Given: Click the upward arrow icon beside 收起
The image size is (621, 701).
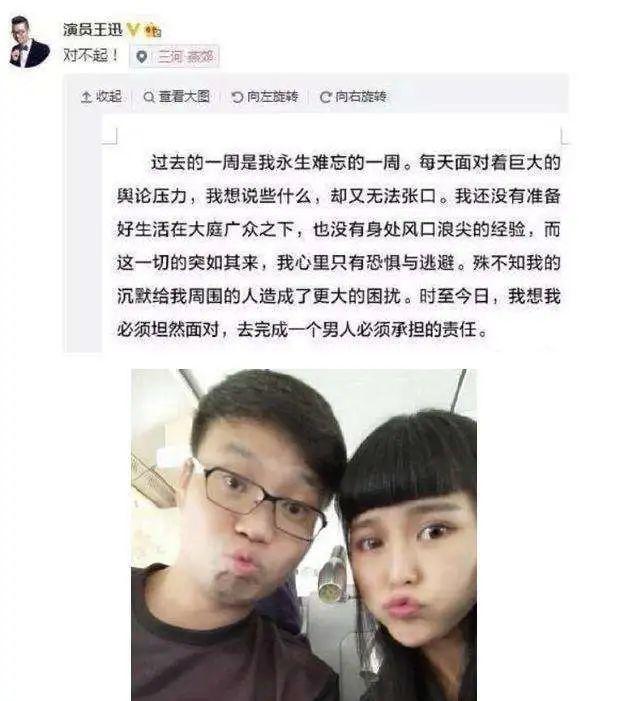Looking at the screenshot, I should point(86,97).
